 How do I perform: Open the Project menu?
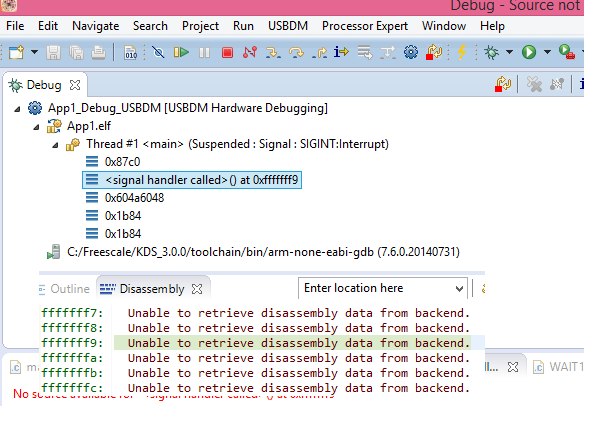[201, 26]
